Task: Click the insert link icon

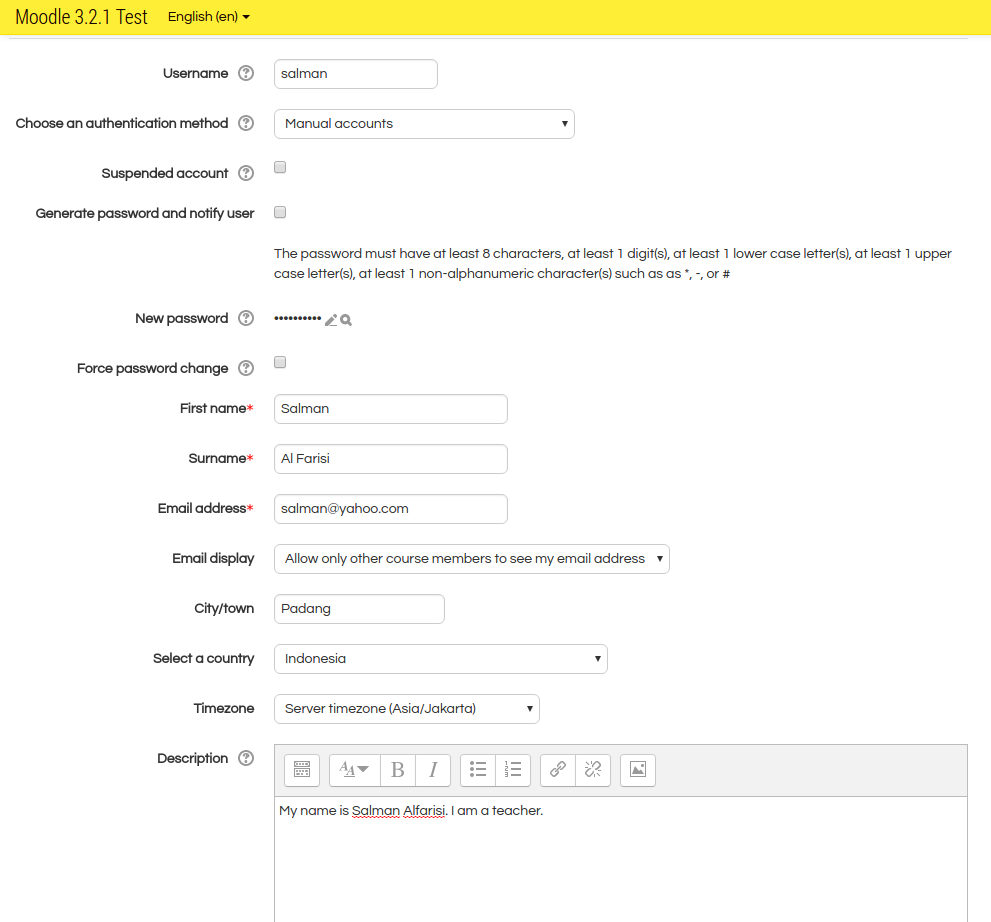Action: 558,770
